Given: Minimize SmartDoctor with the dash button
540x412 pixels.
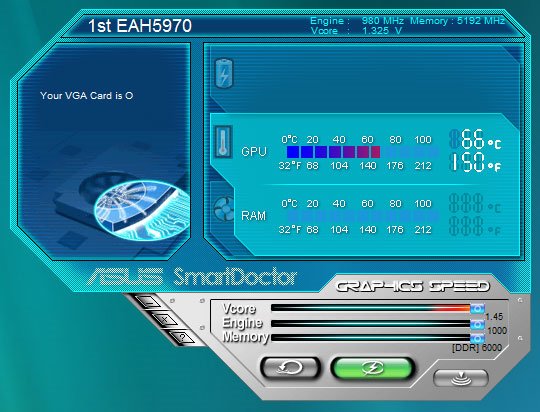Looking at the screenshot, I should pos(148,302).
